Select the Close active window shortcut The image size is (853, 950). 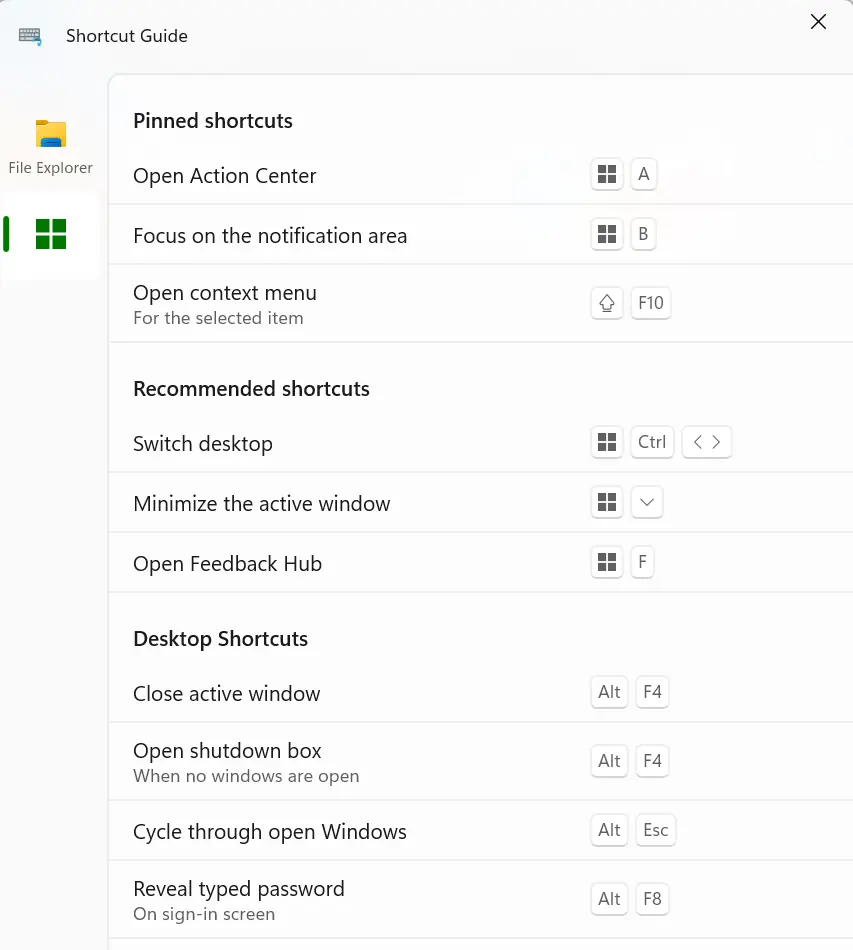point(480,693)
